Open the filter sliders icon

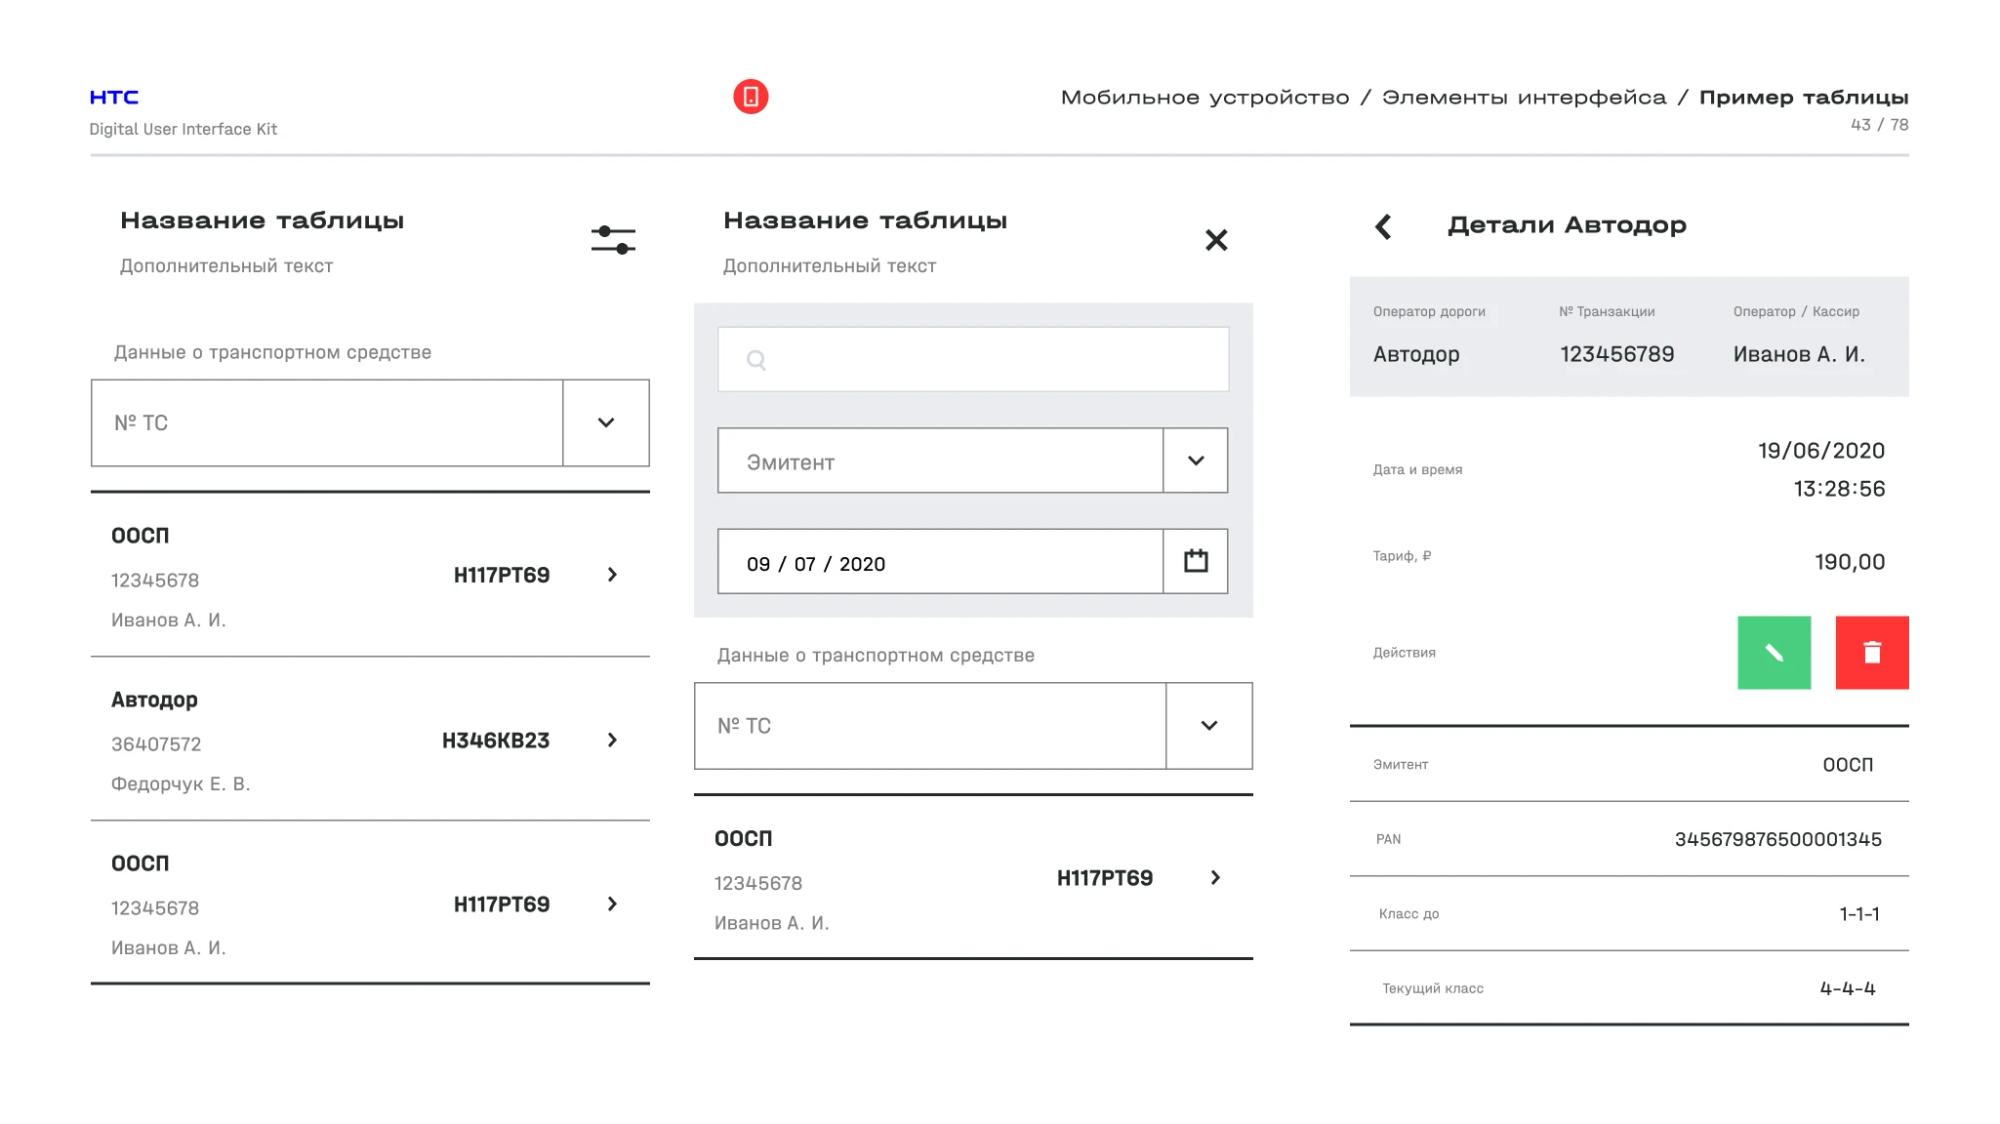pos(613,240)
